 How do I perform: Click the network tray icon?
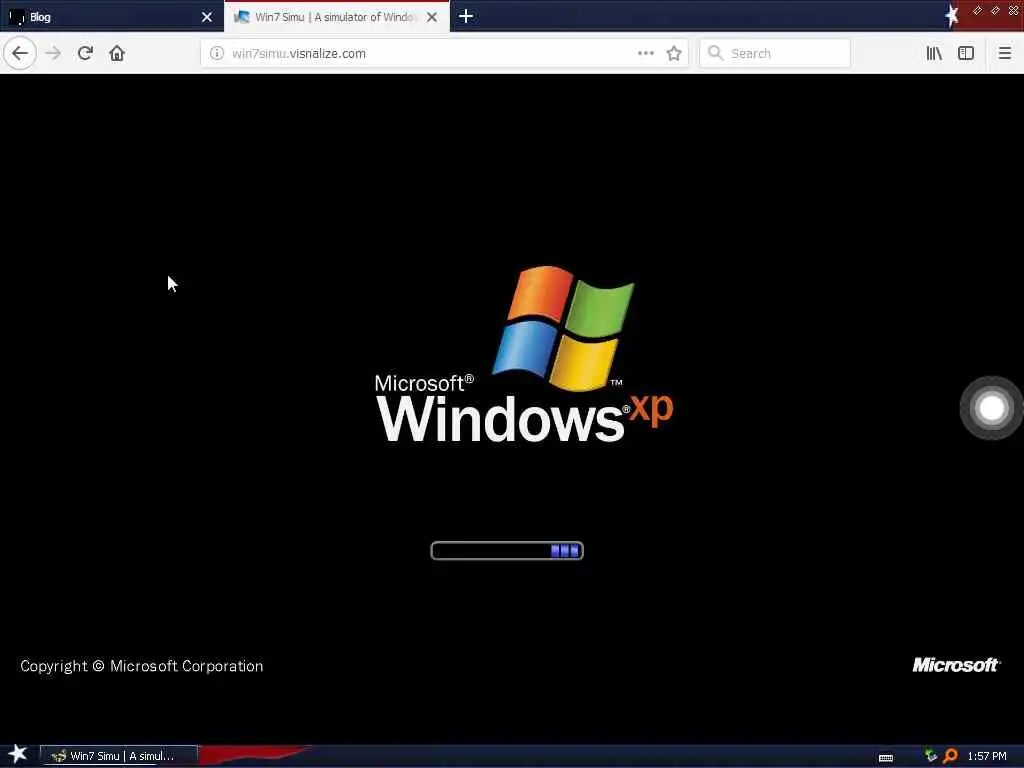point(931,756)
